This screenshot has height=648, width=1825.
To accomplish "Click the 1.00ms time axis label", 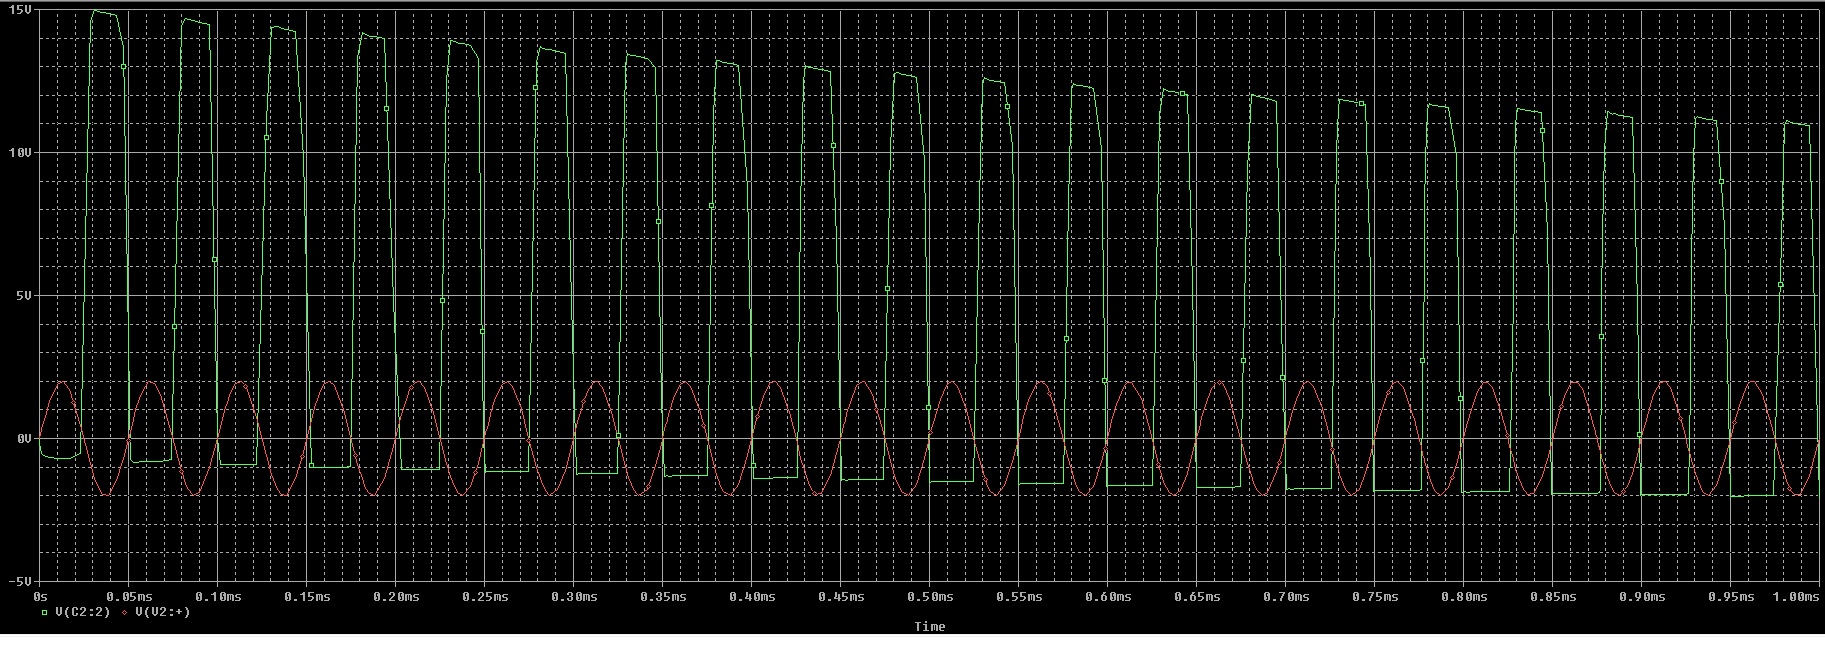I will tap(1798, 597).
